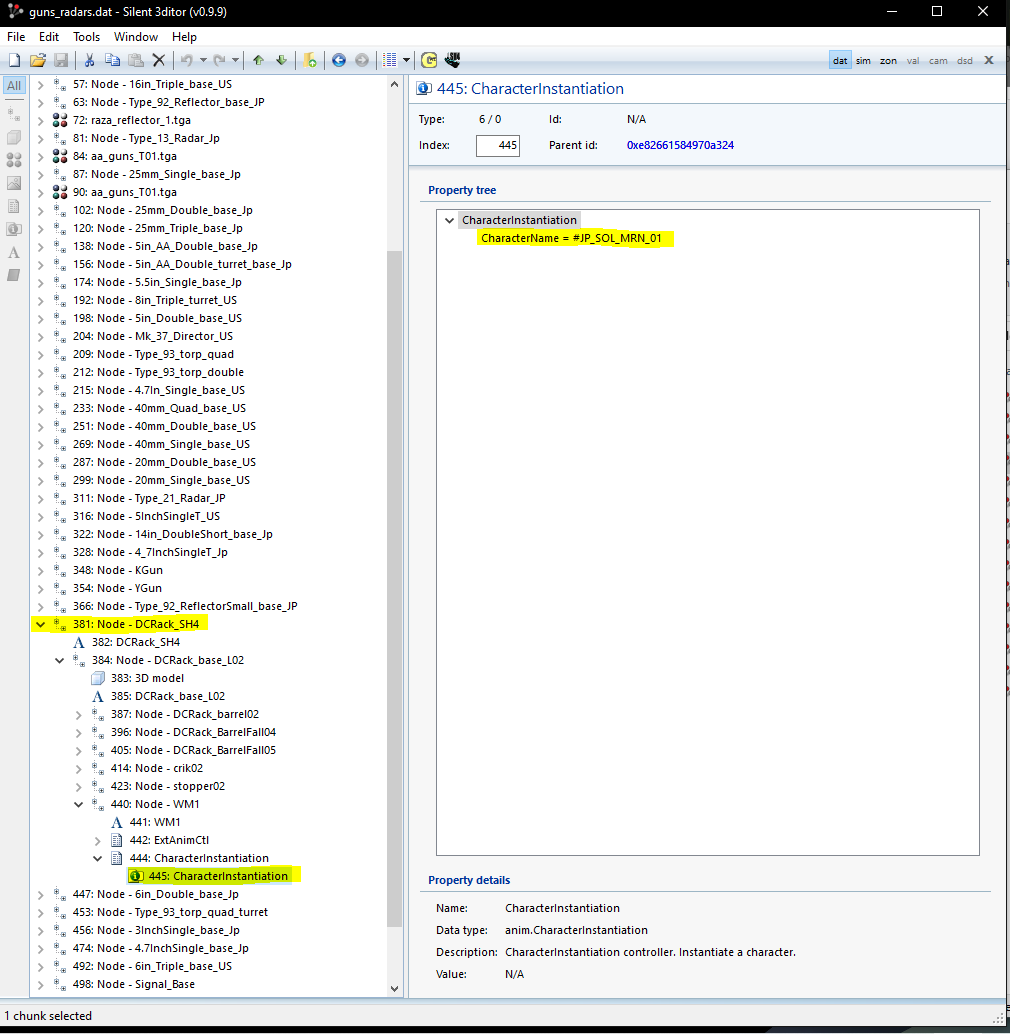Select the 3D cube model filter icon
This screenshot has height=1034, width=1010.
coord(14,137)
